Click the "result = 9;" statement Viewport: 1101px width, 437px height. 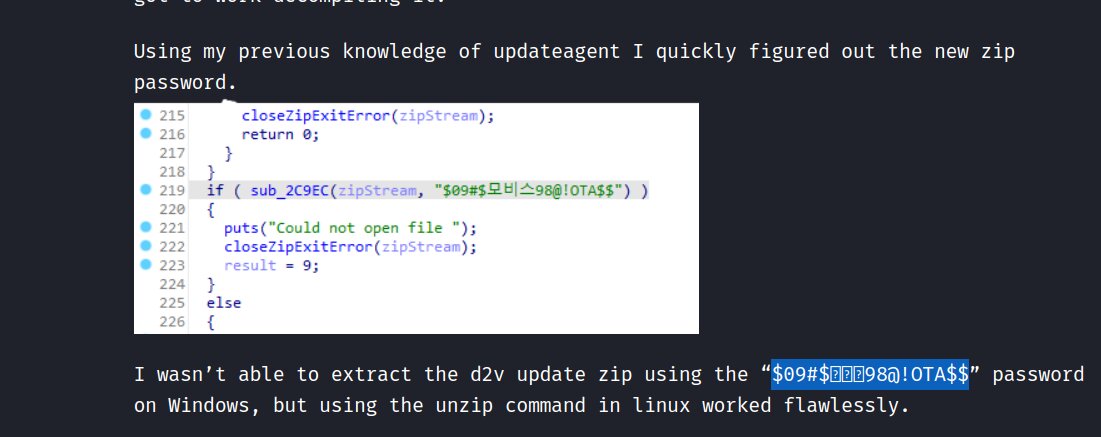click(271, 266)
